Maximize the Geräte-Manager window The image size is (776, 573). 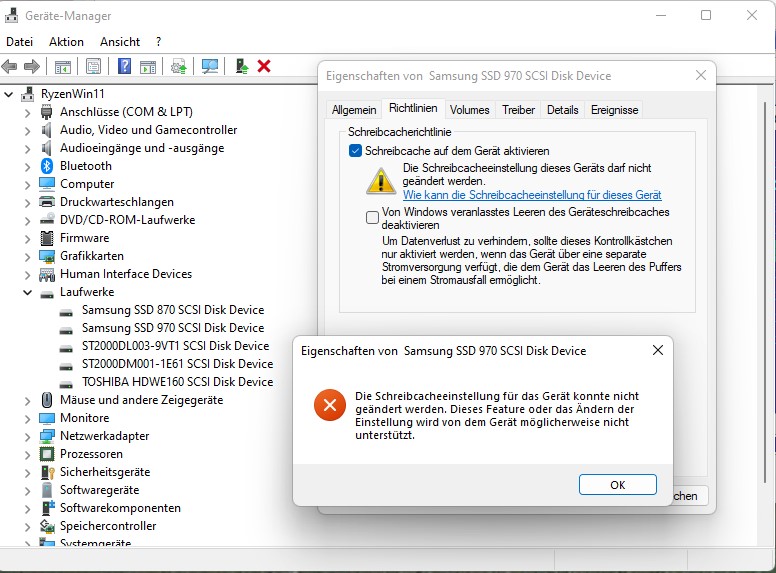tap(706, 15)
